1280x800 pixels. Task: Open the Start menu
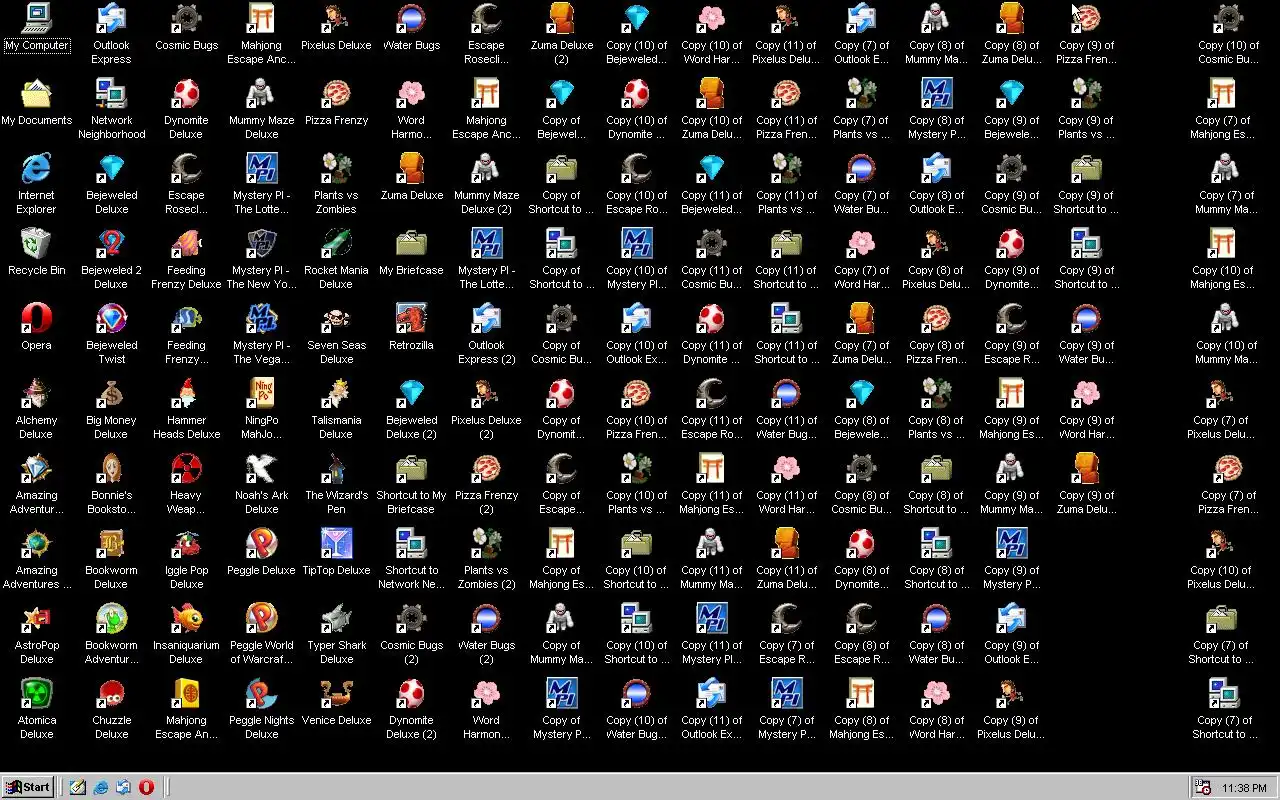tap(27, 787)
